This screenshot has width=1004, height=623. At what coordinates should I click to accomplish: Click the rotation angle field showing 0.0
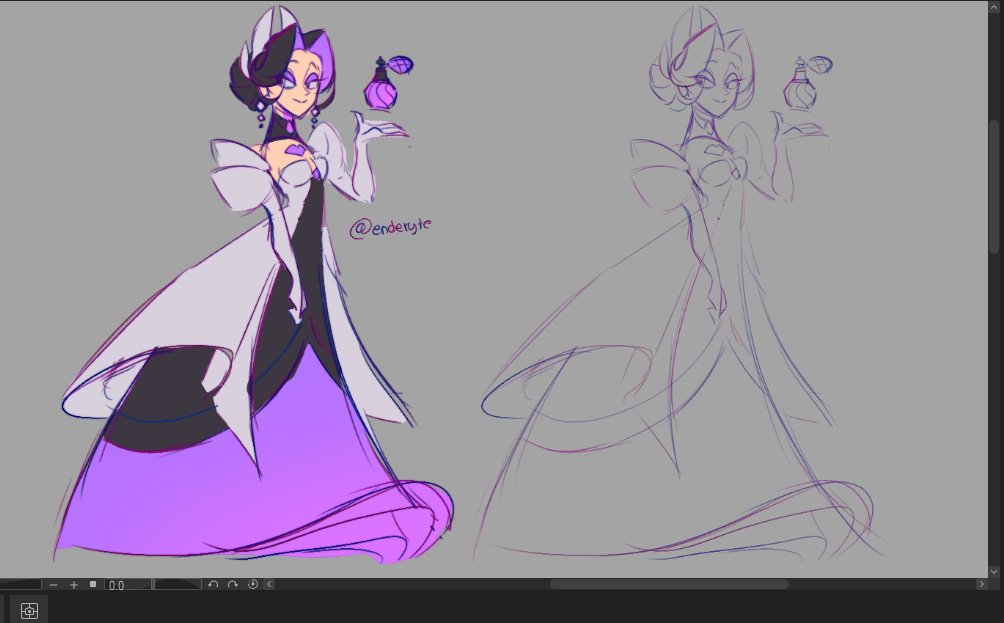pos(127,585)
